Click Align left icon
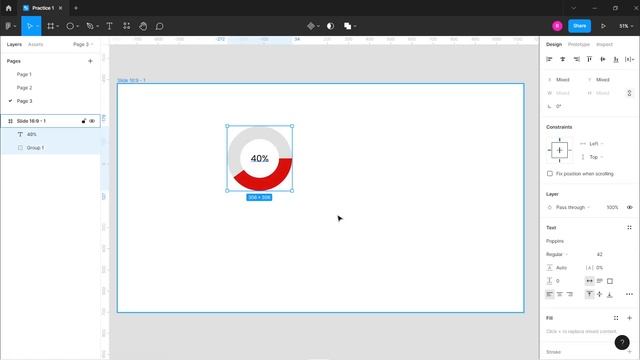640x360 pixels. click(549, 60)
